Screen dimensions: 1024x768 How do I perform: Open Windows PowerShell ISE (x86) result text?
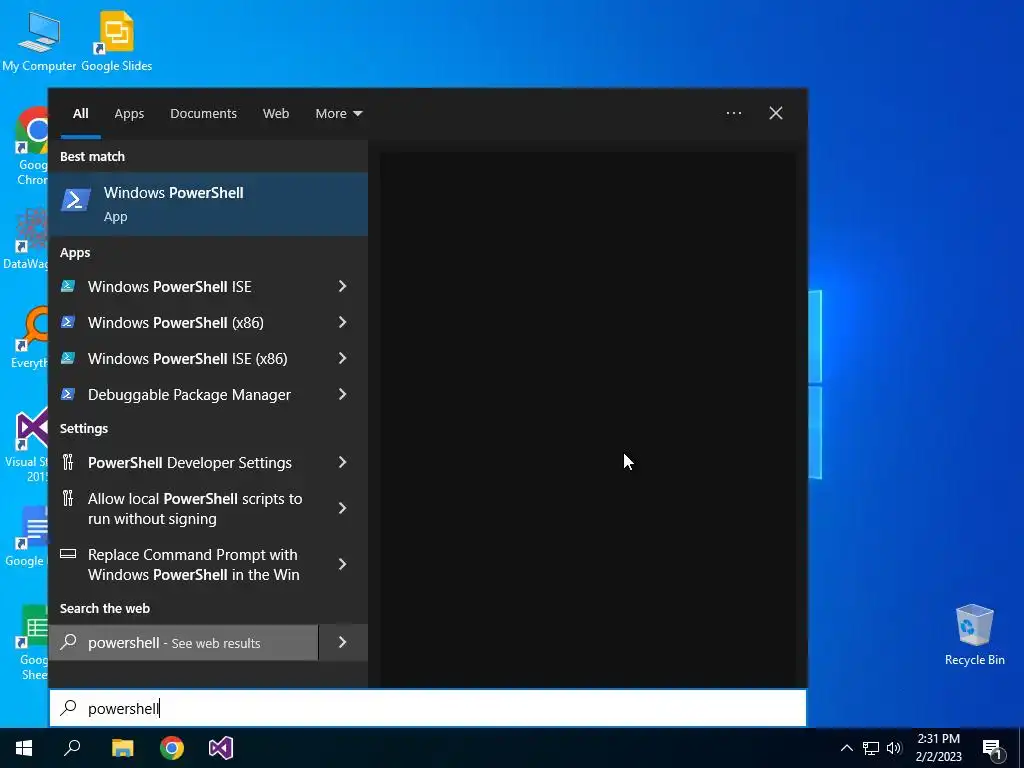[187, 359]
